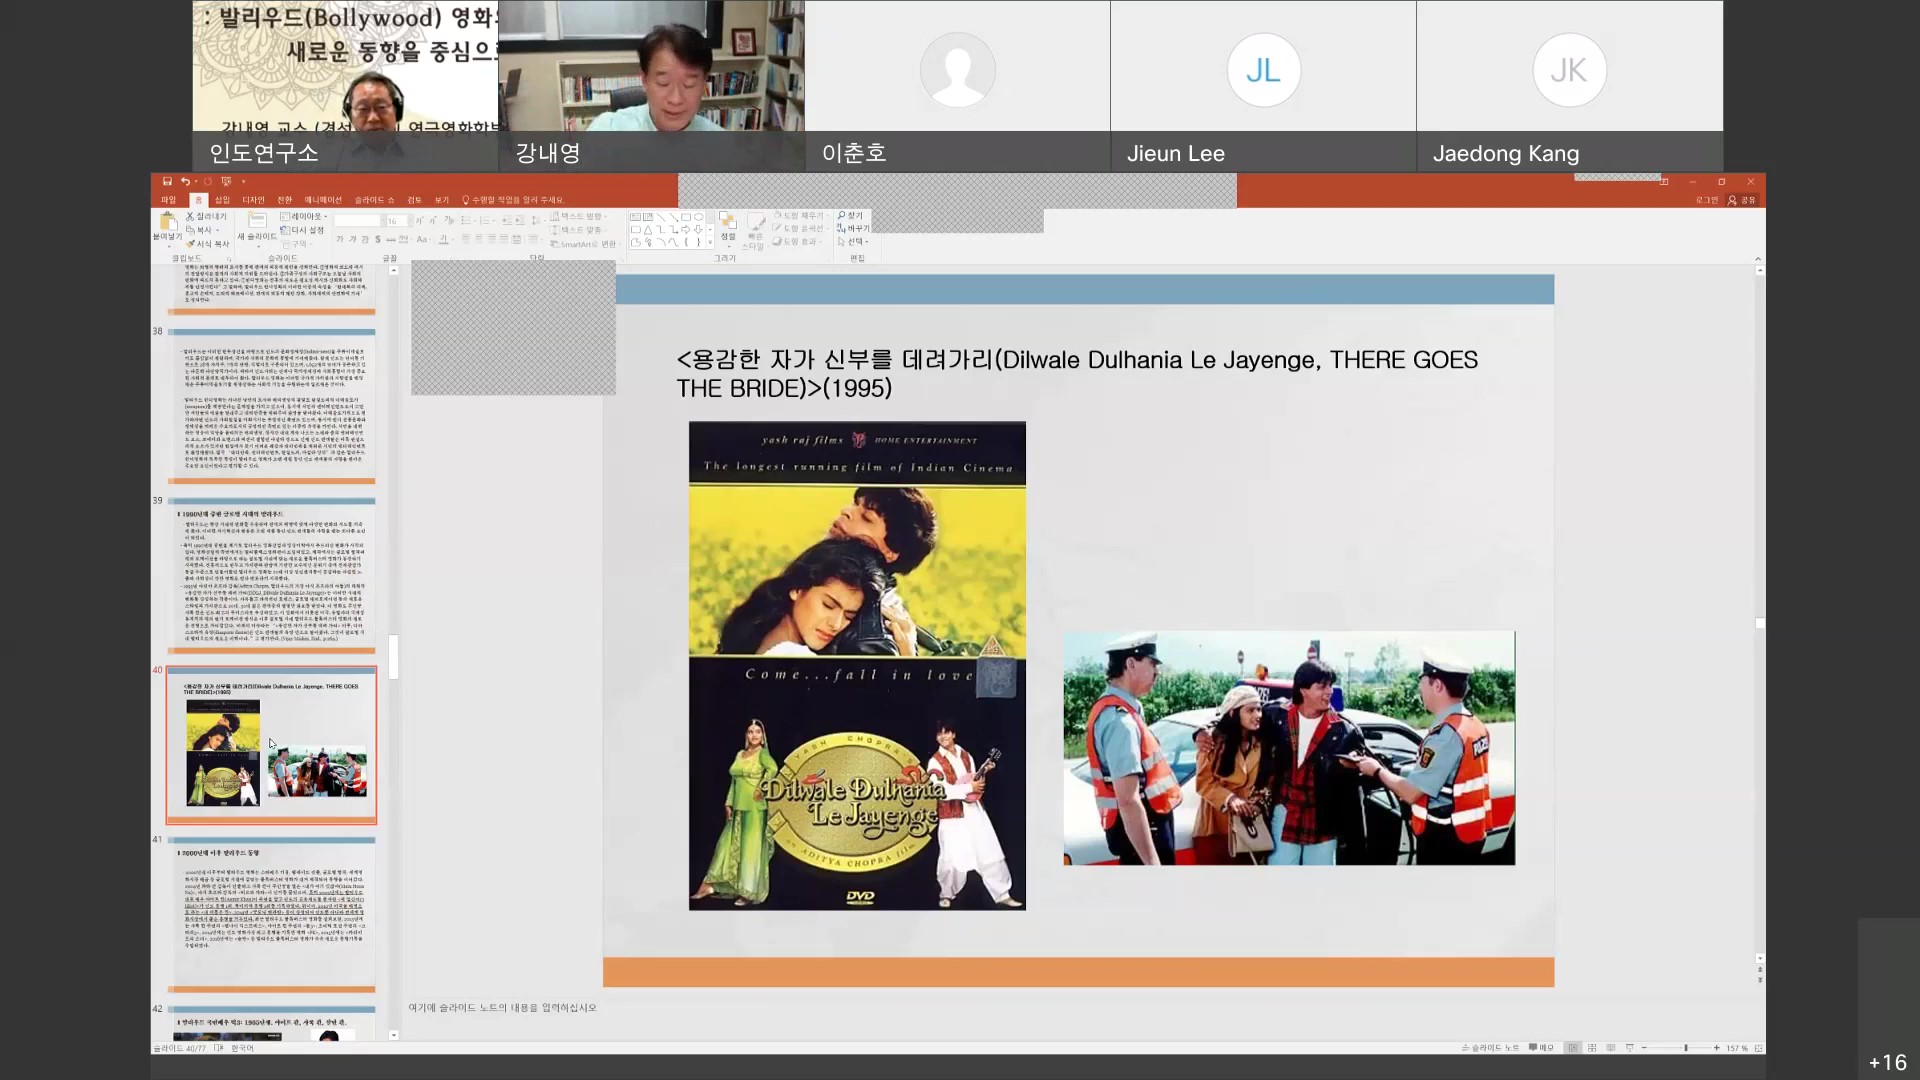
Task: Switch to Reading view icon
Action: 1611,1048
